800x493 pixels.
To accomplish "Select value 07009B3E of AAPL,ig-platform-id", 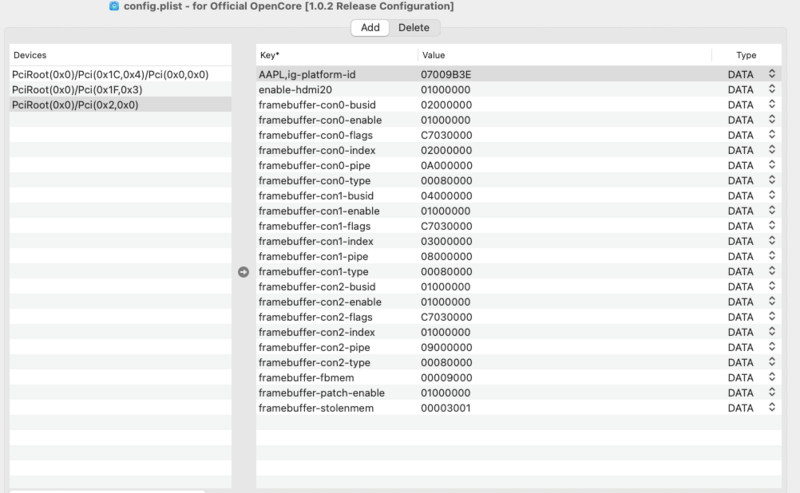I will [x=446, y=75].
